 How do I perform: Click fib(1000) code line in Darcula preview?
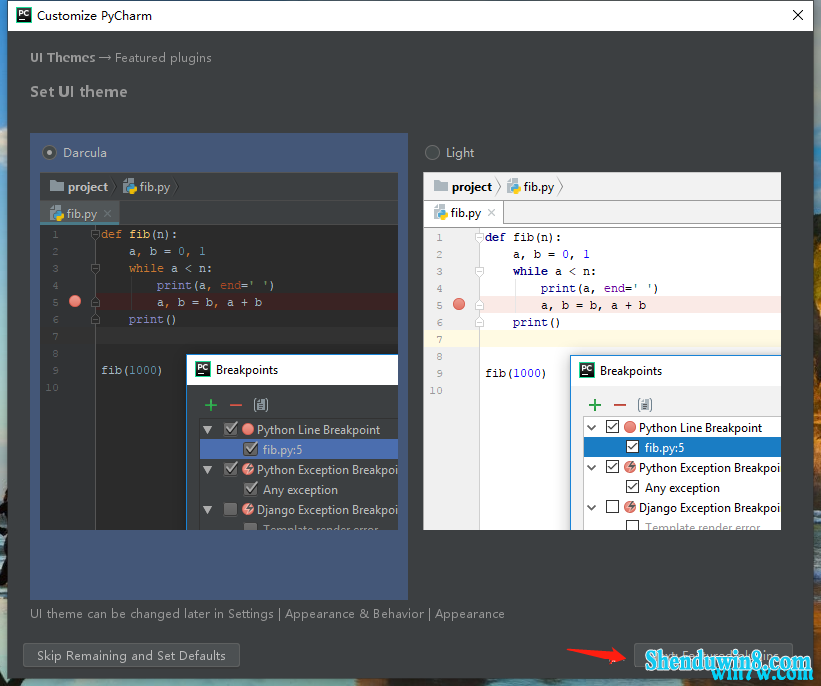tap(131, 370)
